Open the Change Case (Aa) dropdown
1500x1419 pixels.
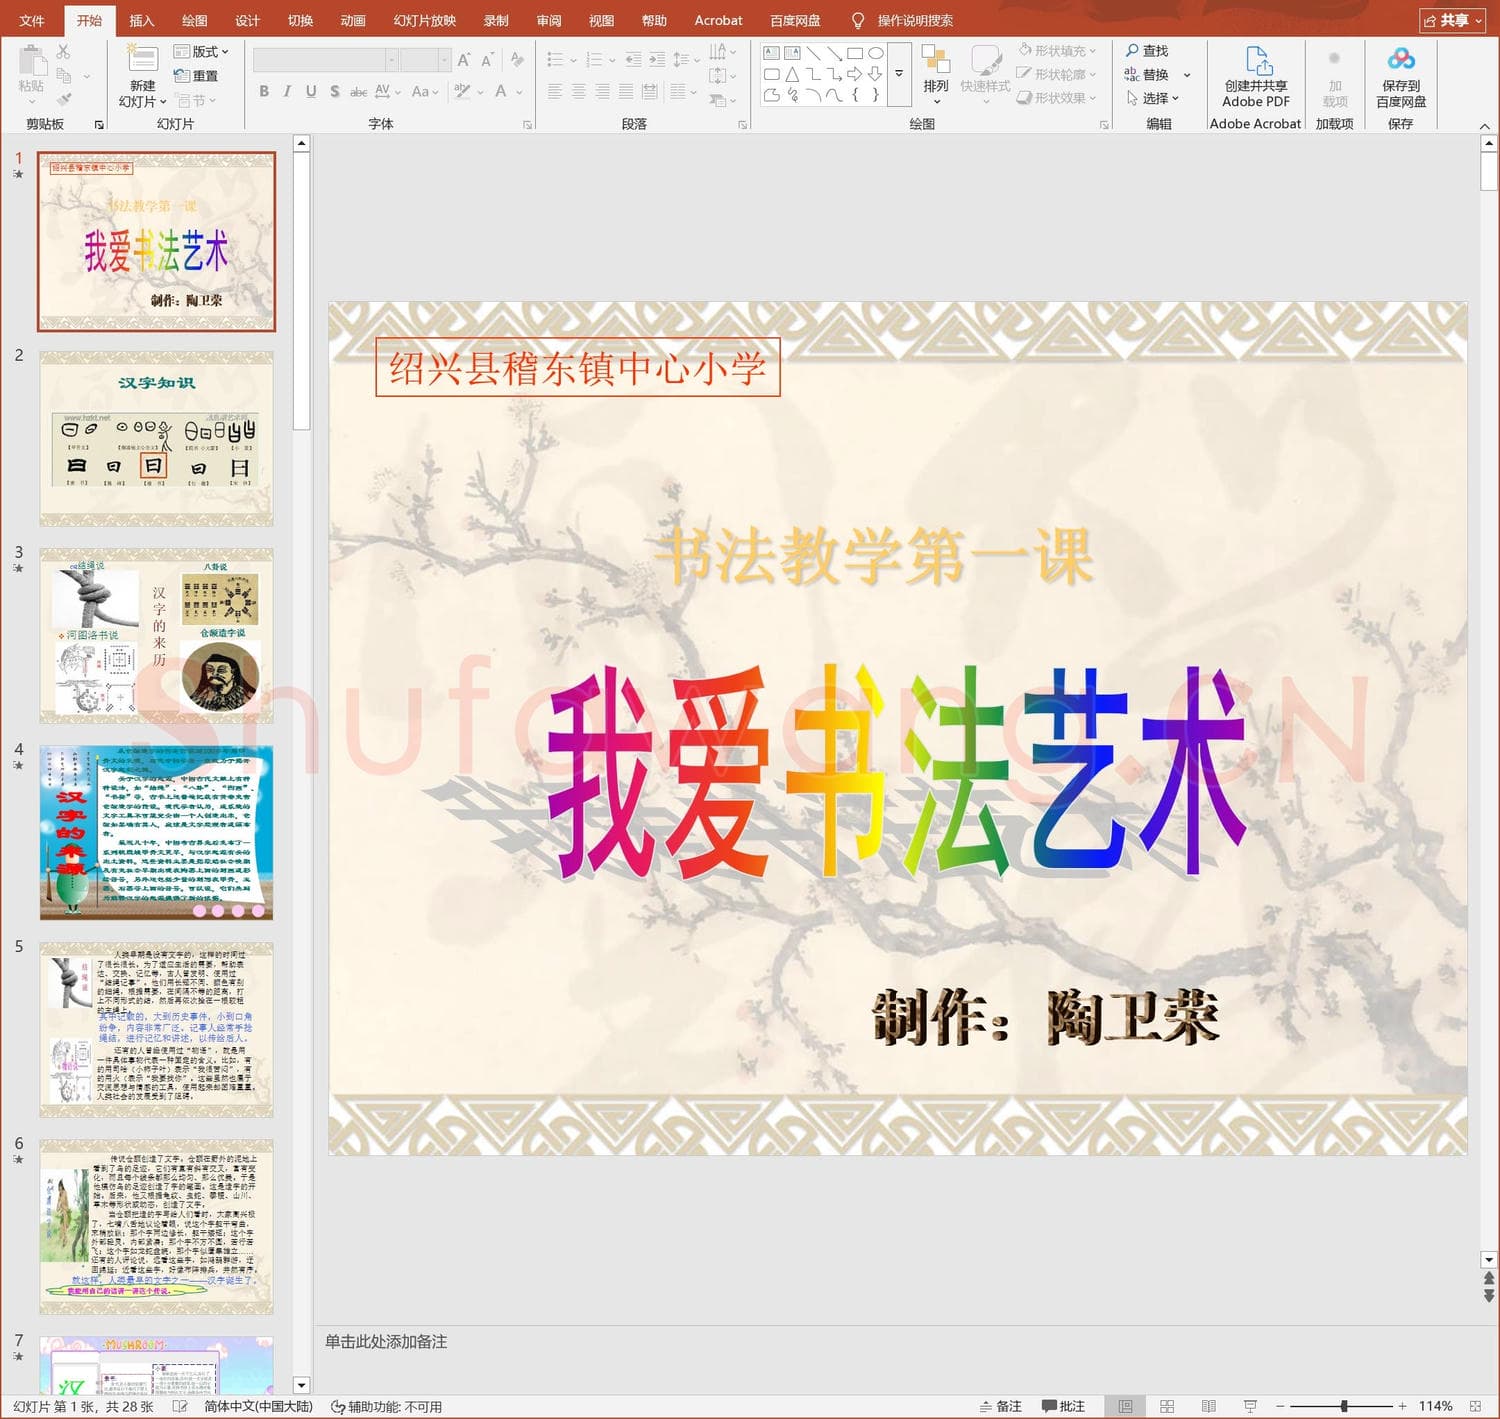pyautogui.click(x=426, y=91)
